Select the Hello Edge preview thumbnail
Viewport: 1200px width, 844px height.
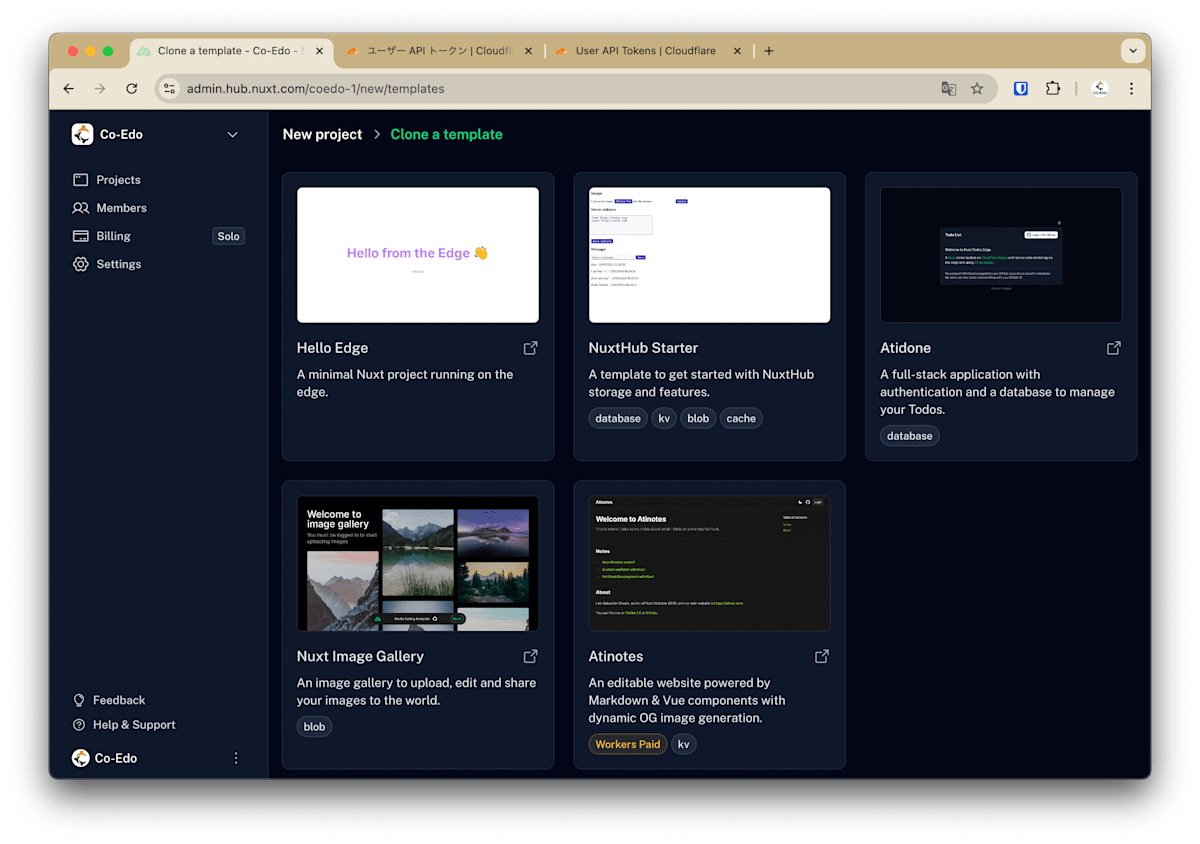click(x=418, y=255)
